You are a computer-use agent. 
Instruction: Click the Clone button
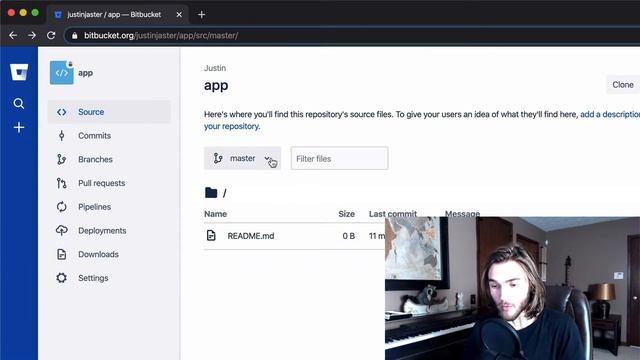623,85
